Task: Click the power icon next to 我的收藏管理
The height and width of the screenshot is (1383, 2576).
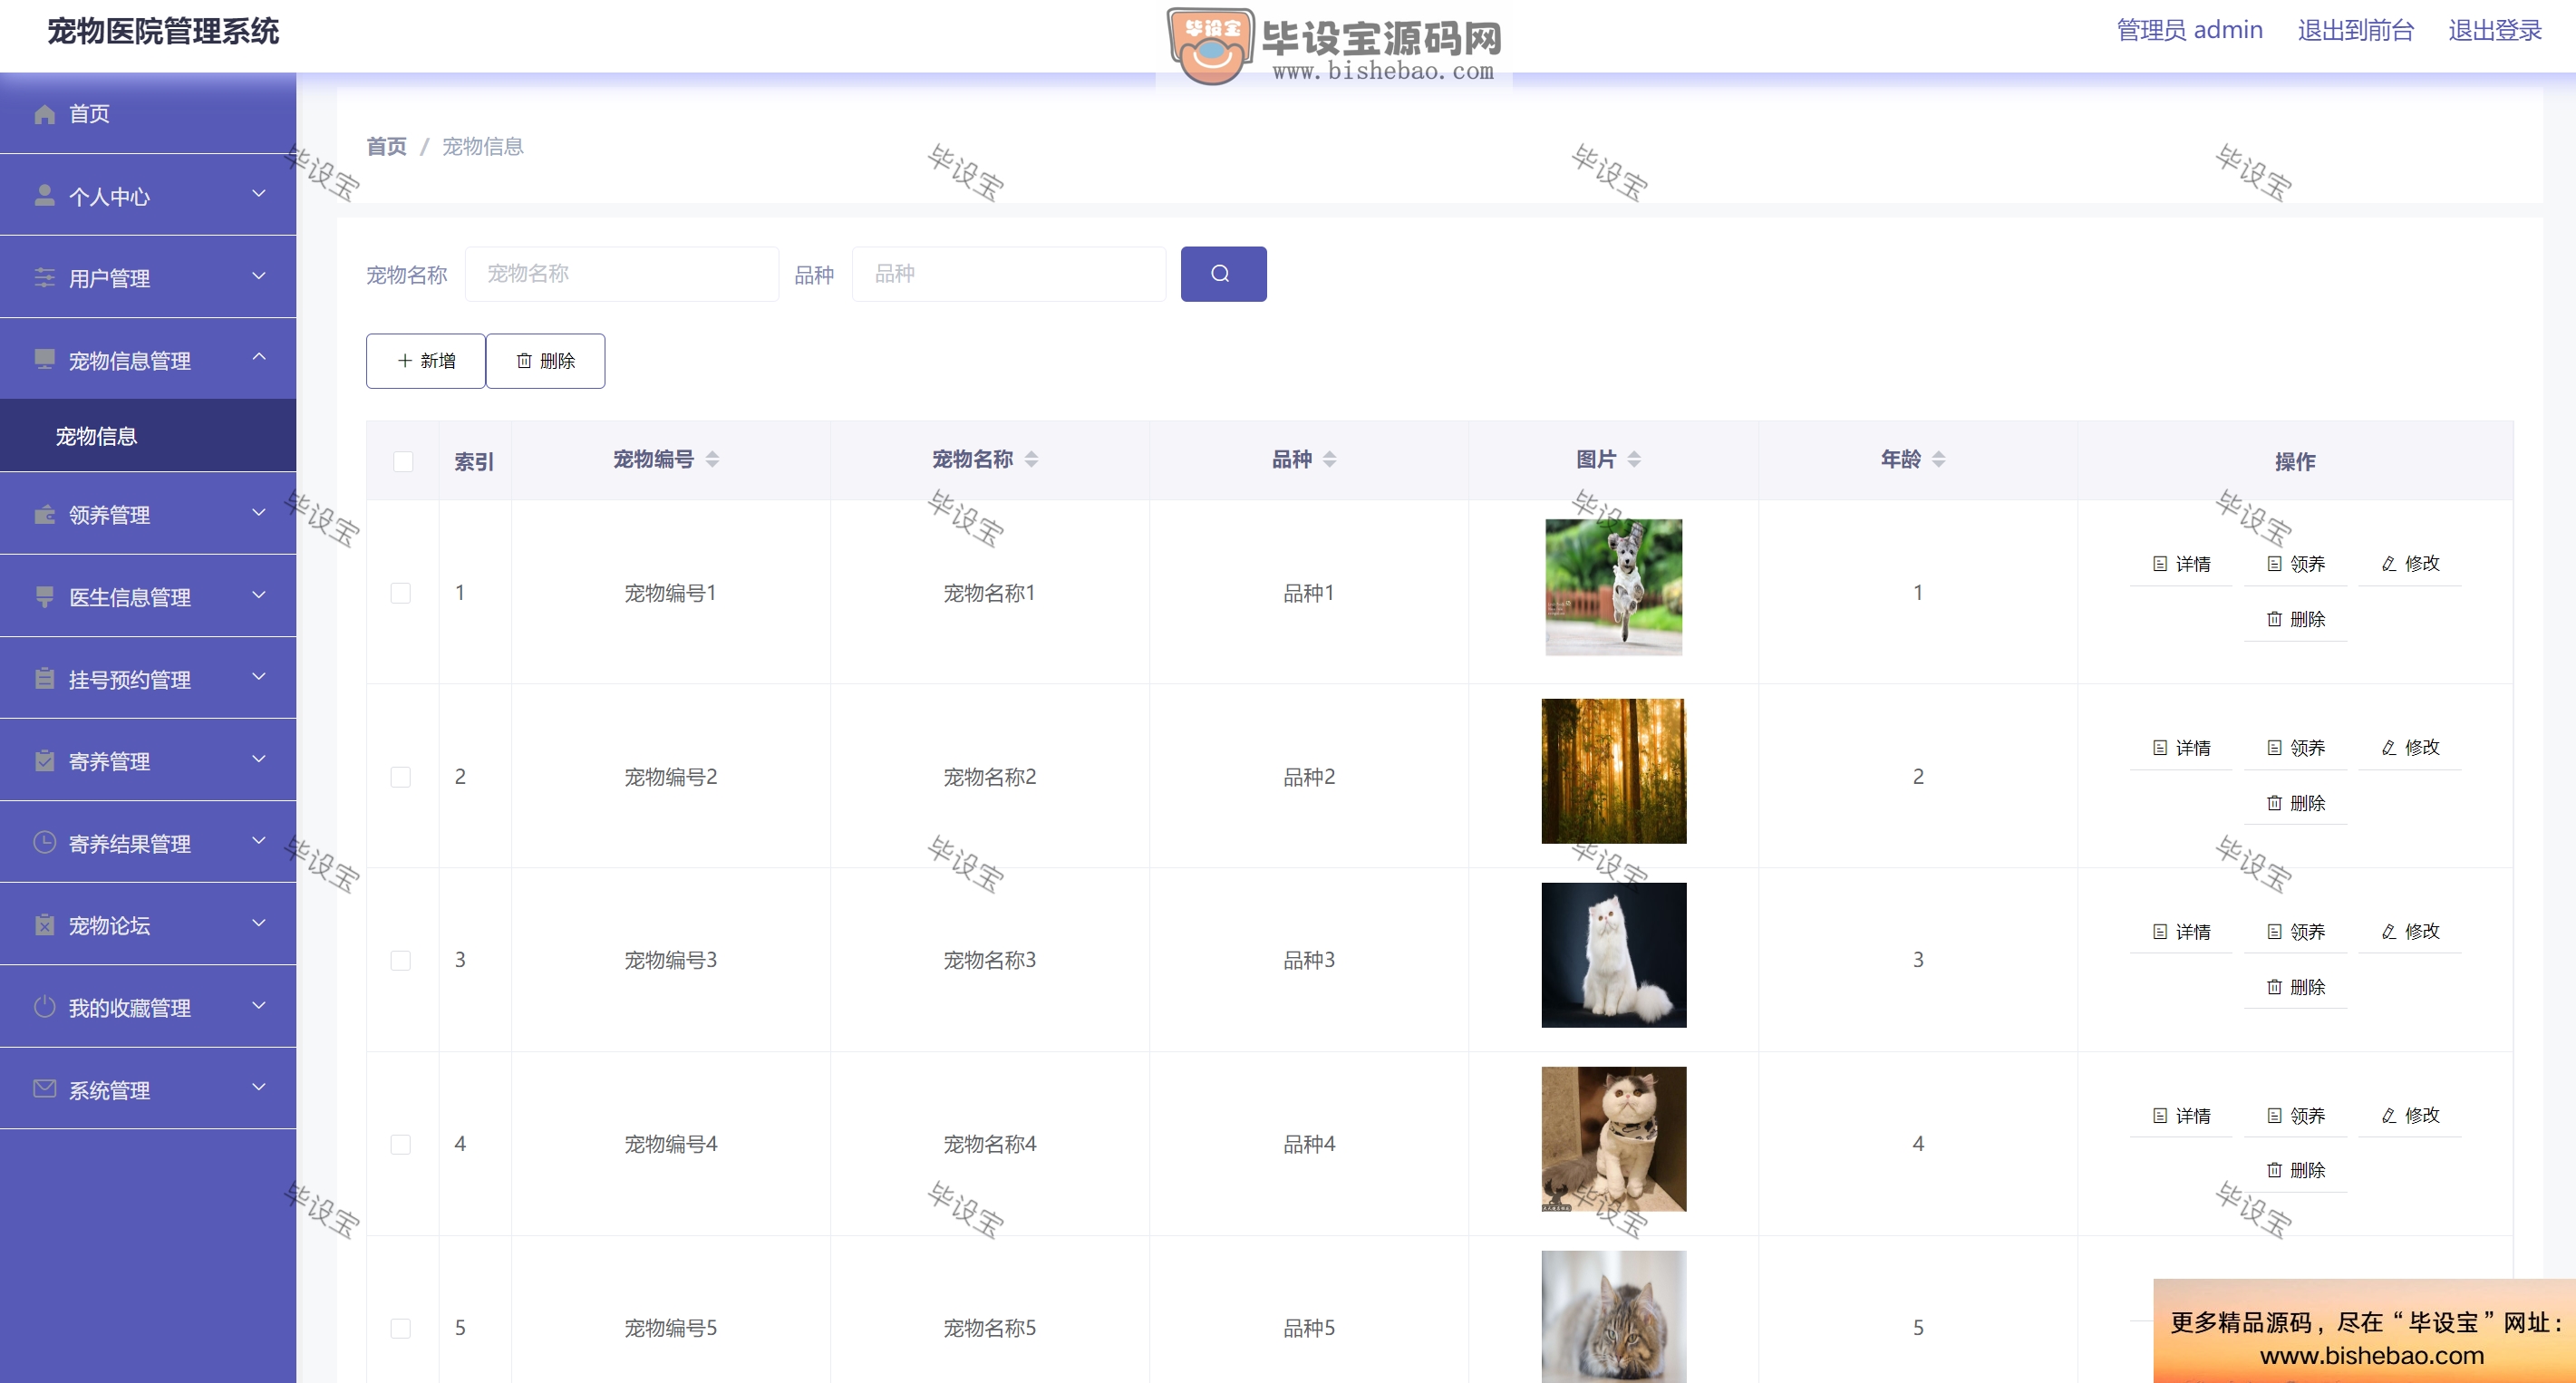Action: (44, 1007)
